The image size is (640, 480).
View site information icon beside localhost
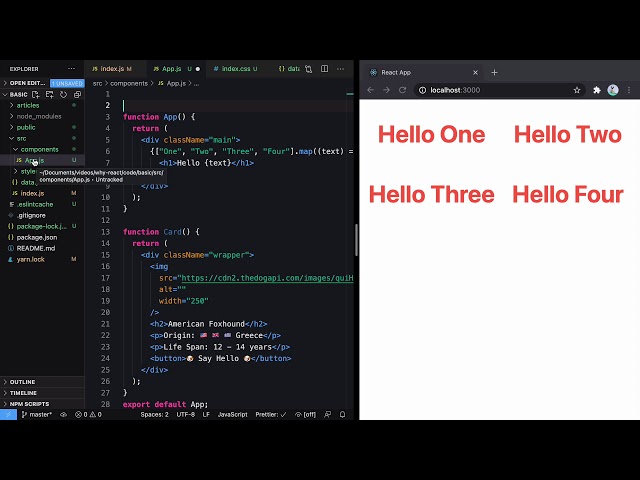pyautogui.click(x=422, y=90)
